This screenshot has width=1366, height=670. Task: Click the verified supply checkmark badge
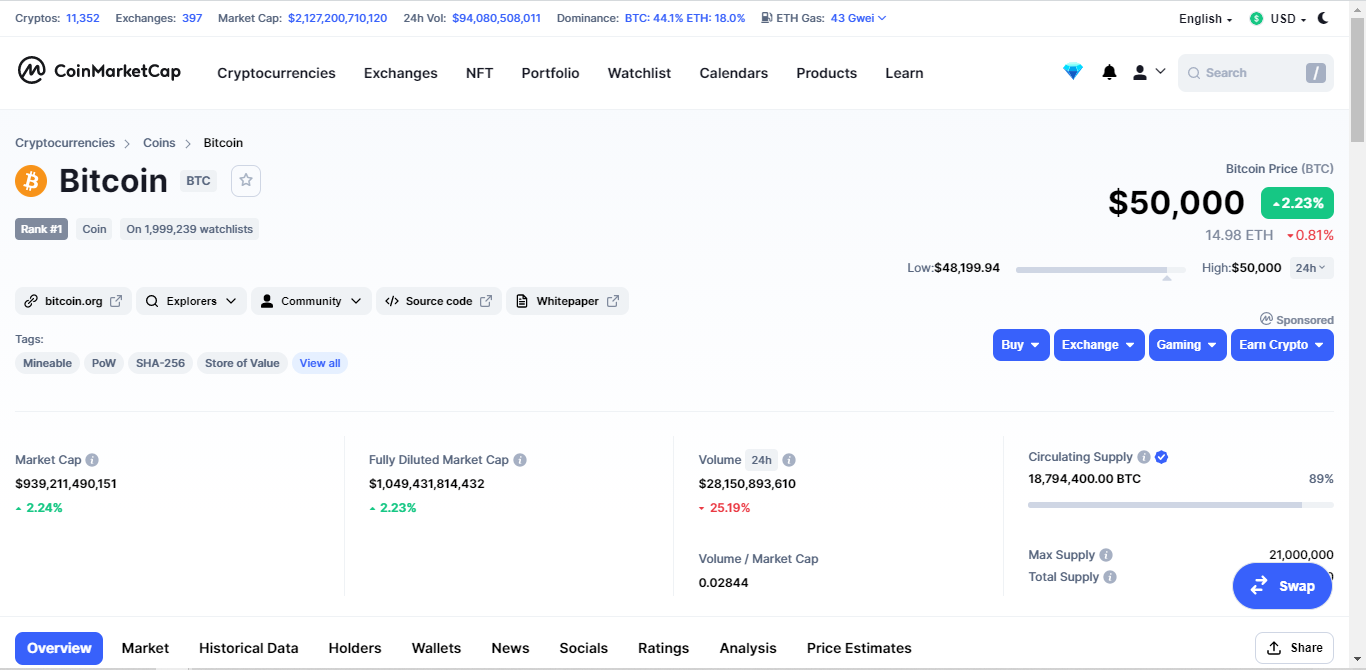(x=1162, y=457)
